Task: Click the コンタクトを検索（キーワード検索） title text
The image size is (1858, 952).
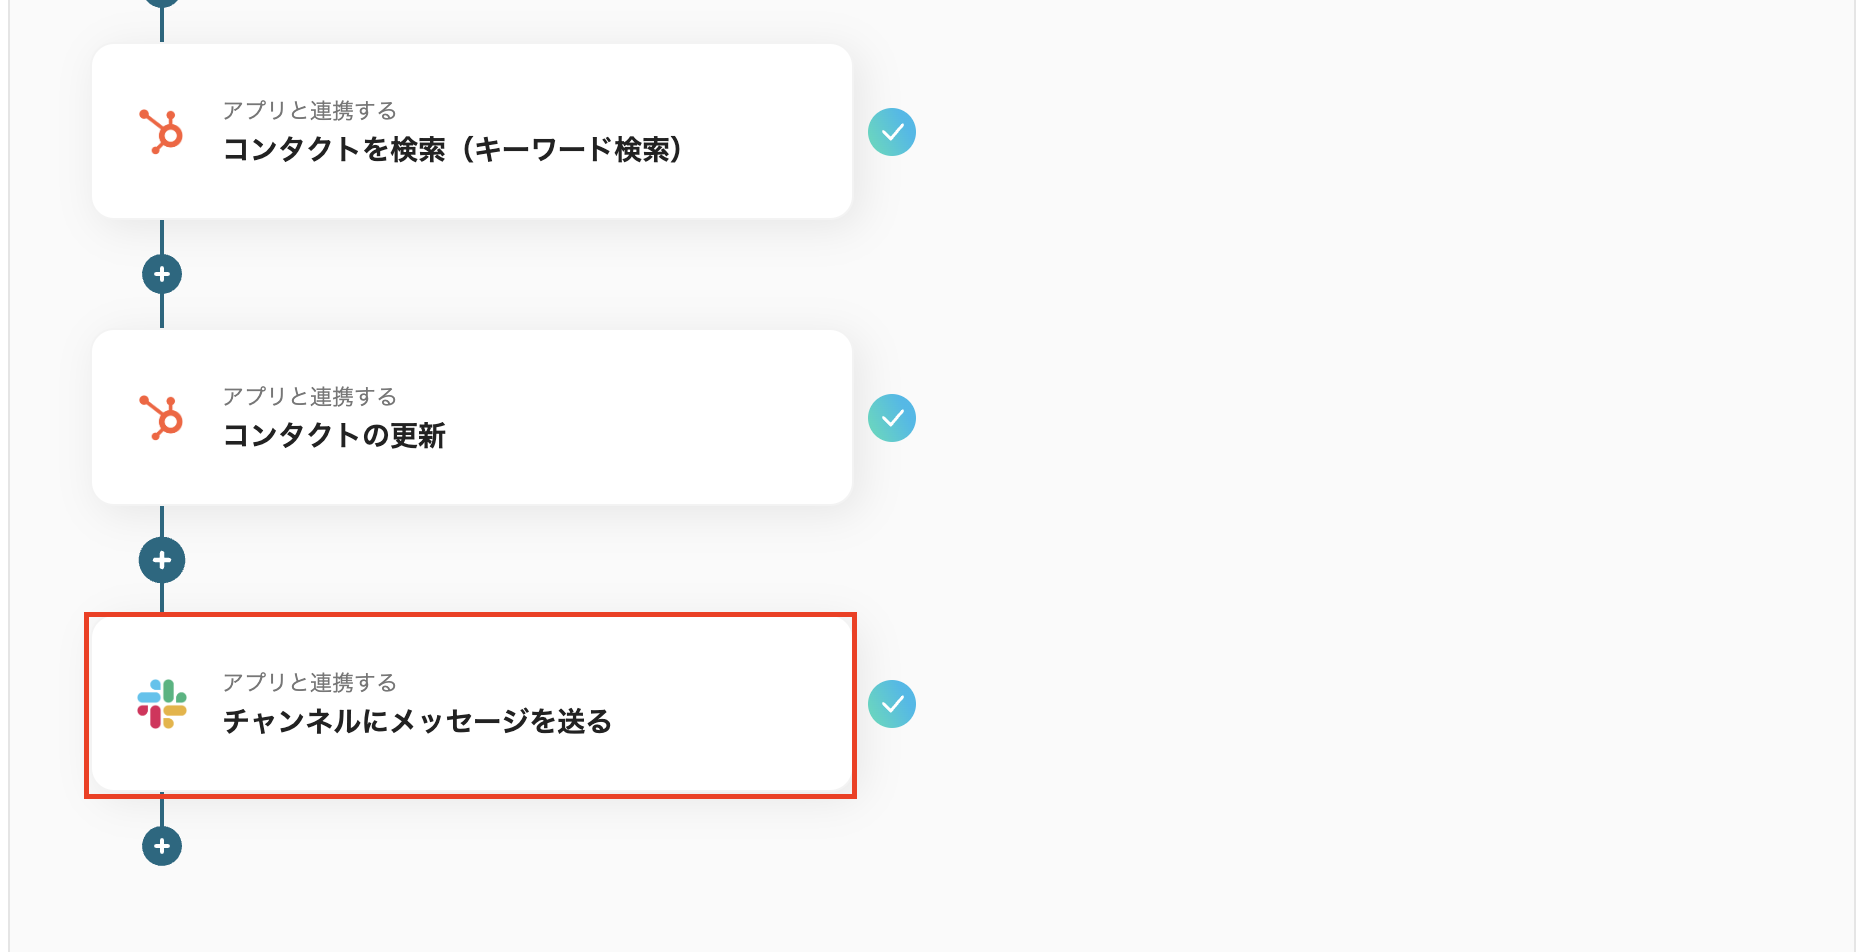Action: point(453,150)
